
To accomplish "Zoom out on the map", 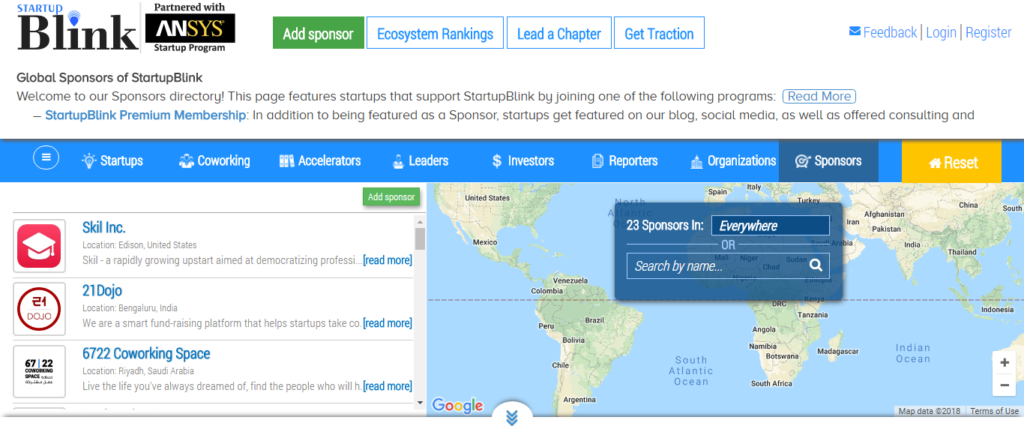I will pyautogui.click(x=1004, y=385).
